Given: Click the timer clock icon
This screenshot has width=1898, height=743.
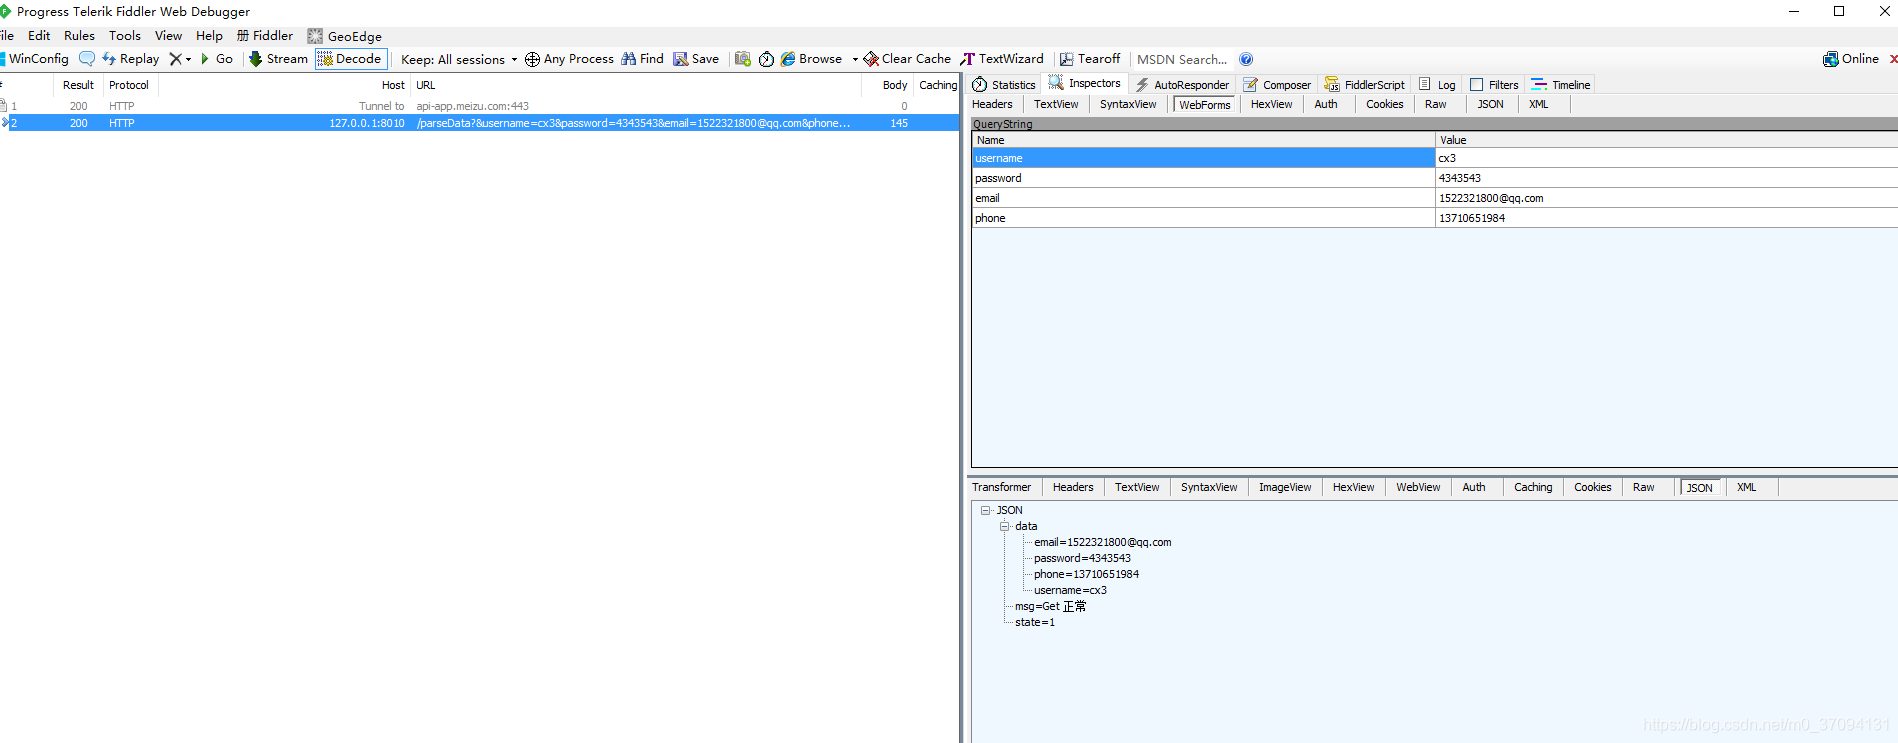Looking at the screenshot, I should coord(766,59).
